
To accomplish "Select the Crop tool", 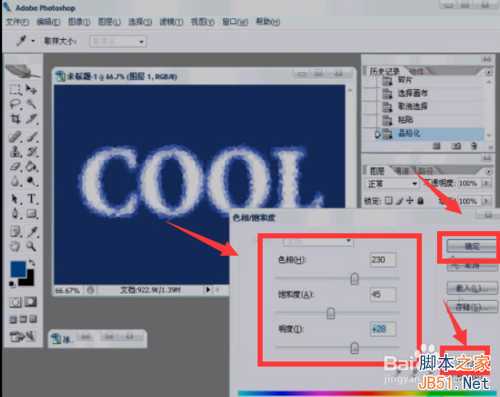I will click(x=15, y=119).
